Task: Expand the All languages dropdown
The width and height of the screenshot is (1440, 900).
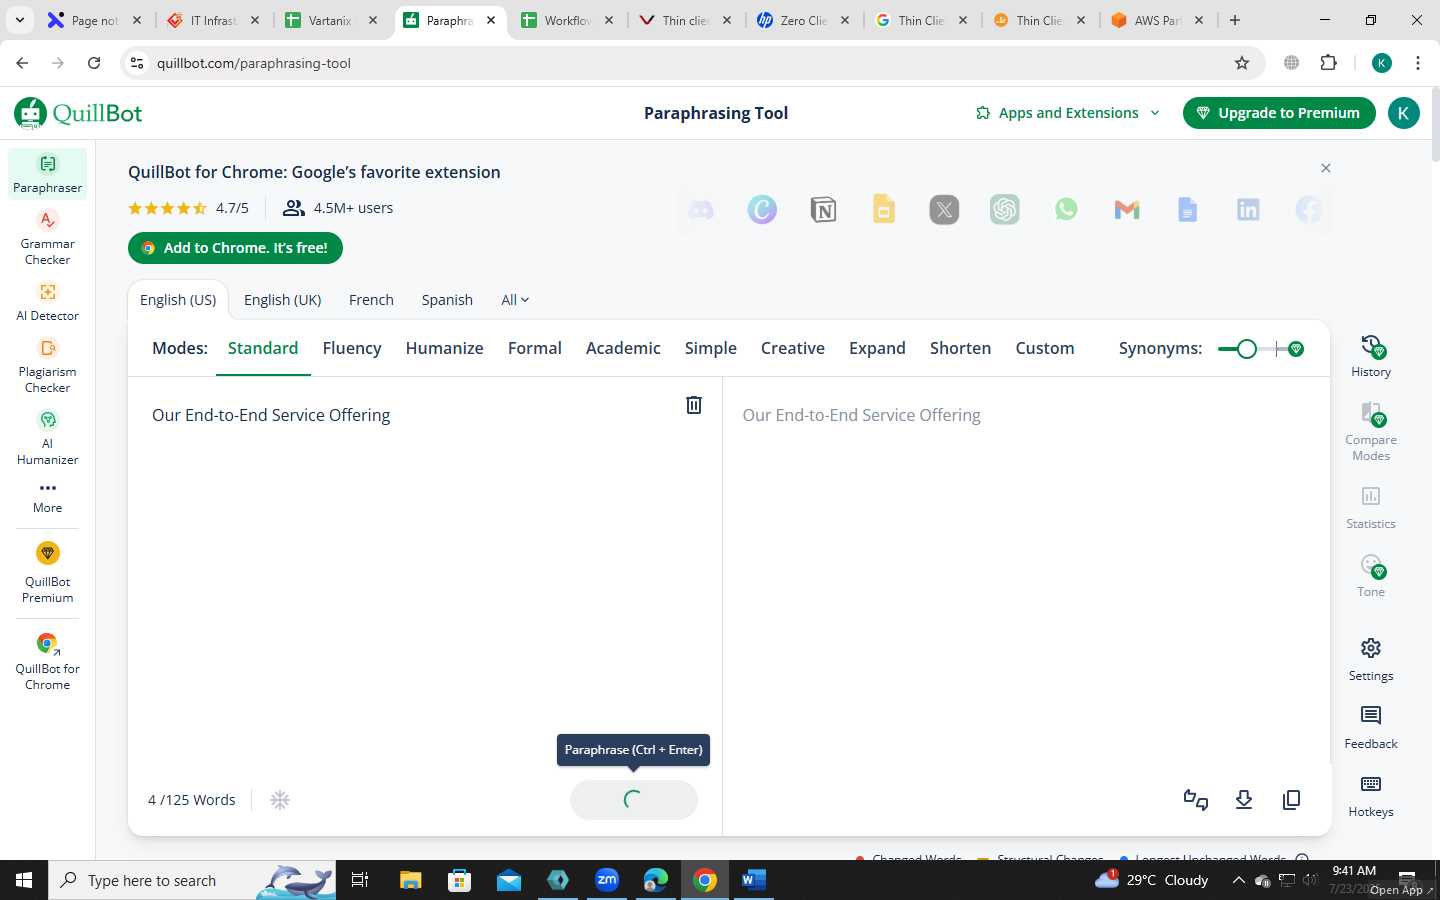Action: click(x=515, y=300)
